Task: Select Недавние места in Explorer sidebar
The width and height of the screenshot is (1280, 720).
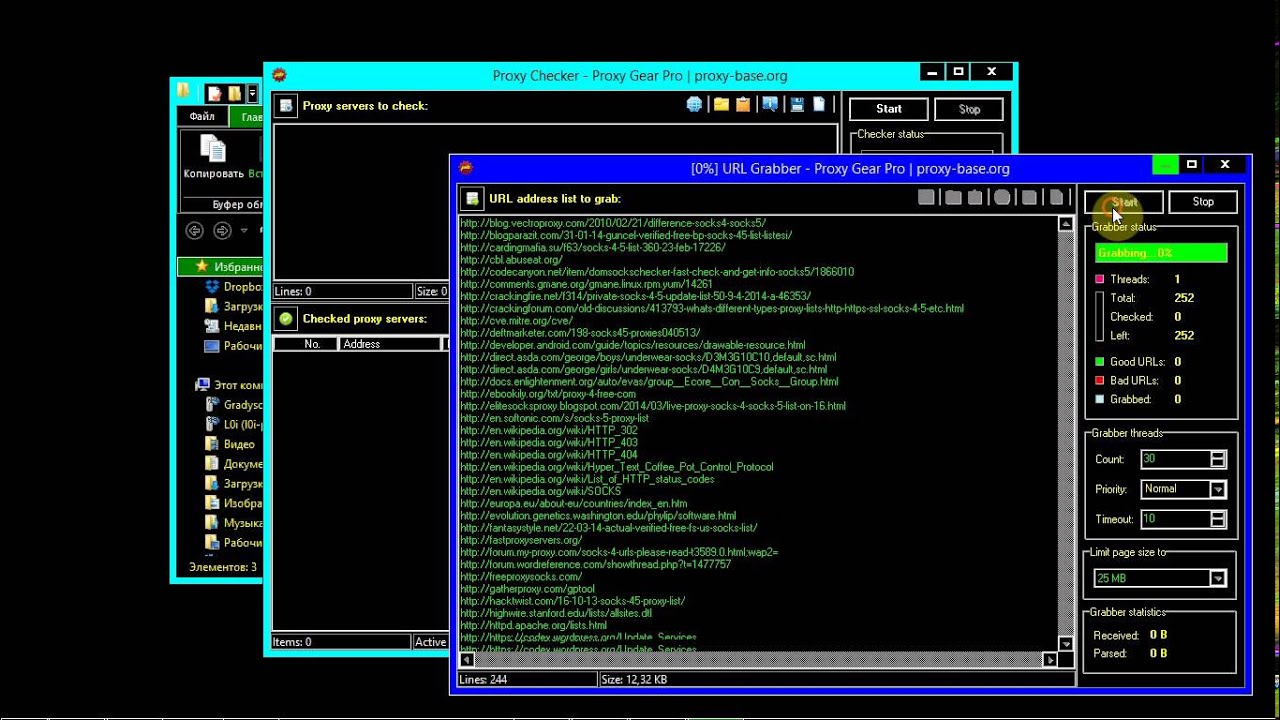Action: [x=232, y=326]
